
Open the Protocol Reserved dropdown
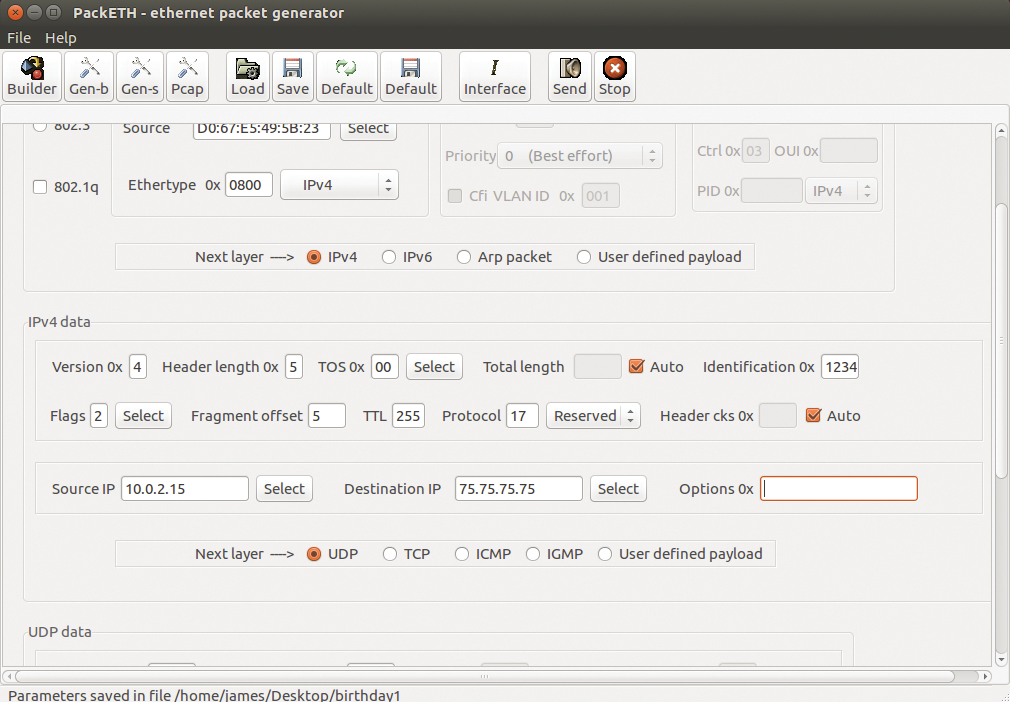[x=593, y=415]
